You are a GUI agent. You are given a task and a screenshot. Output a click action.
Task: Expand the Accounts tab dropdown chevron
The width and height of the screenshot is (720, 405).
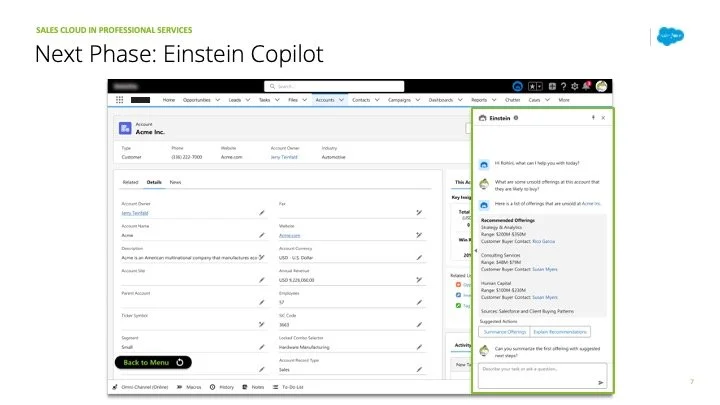click(x=341, y=100)
